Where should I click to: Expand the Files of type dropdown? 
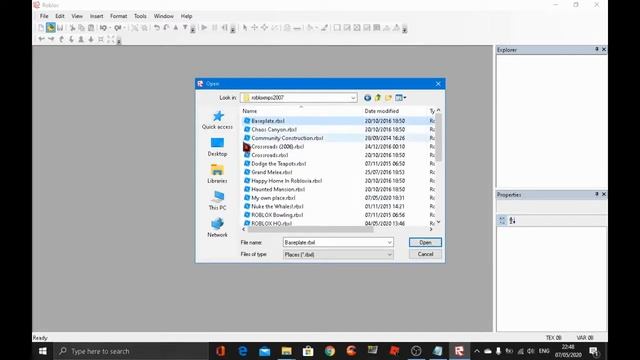point(389,254)
